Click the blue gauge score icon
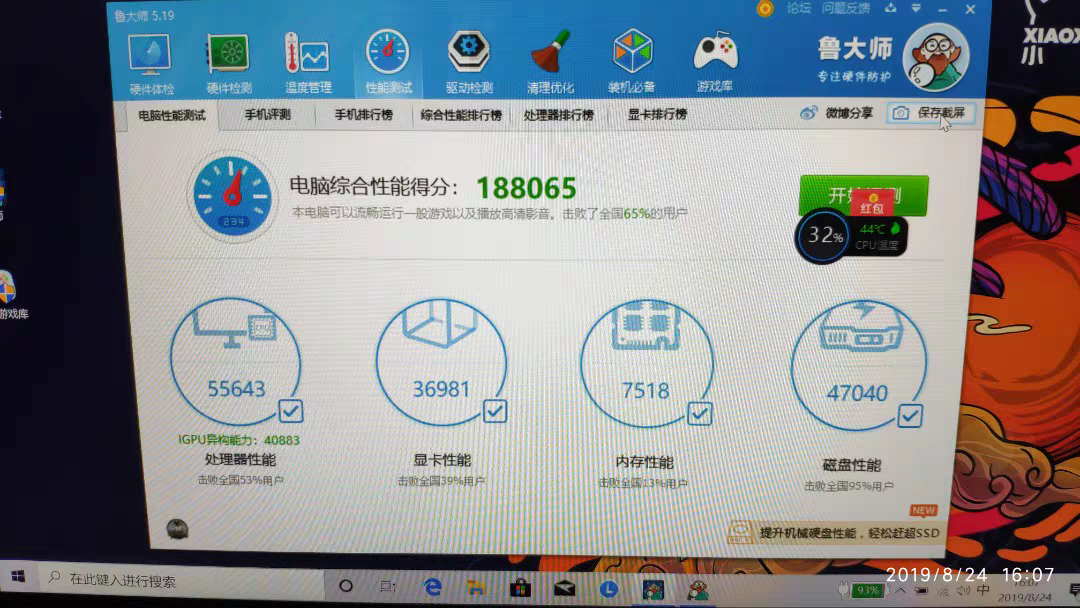Image resolution: width=1080 pixels, height=608 pixels. tap(232, 196)
